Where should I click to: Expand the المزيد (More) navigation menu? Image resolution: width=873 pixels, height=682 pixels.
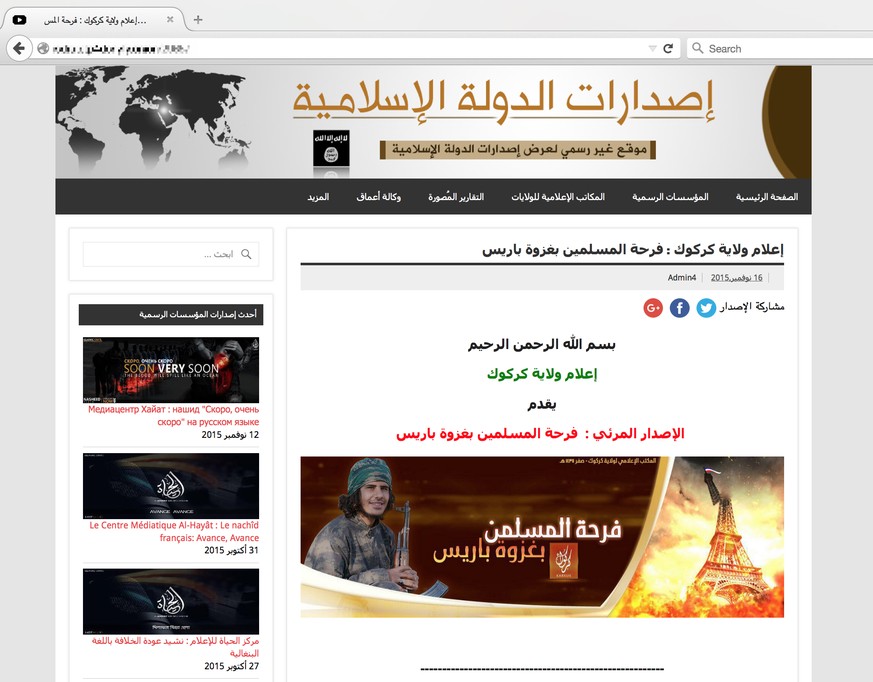(x=318, y=197)
